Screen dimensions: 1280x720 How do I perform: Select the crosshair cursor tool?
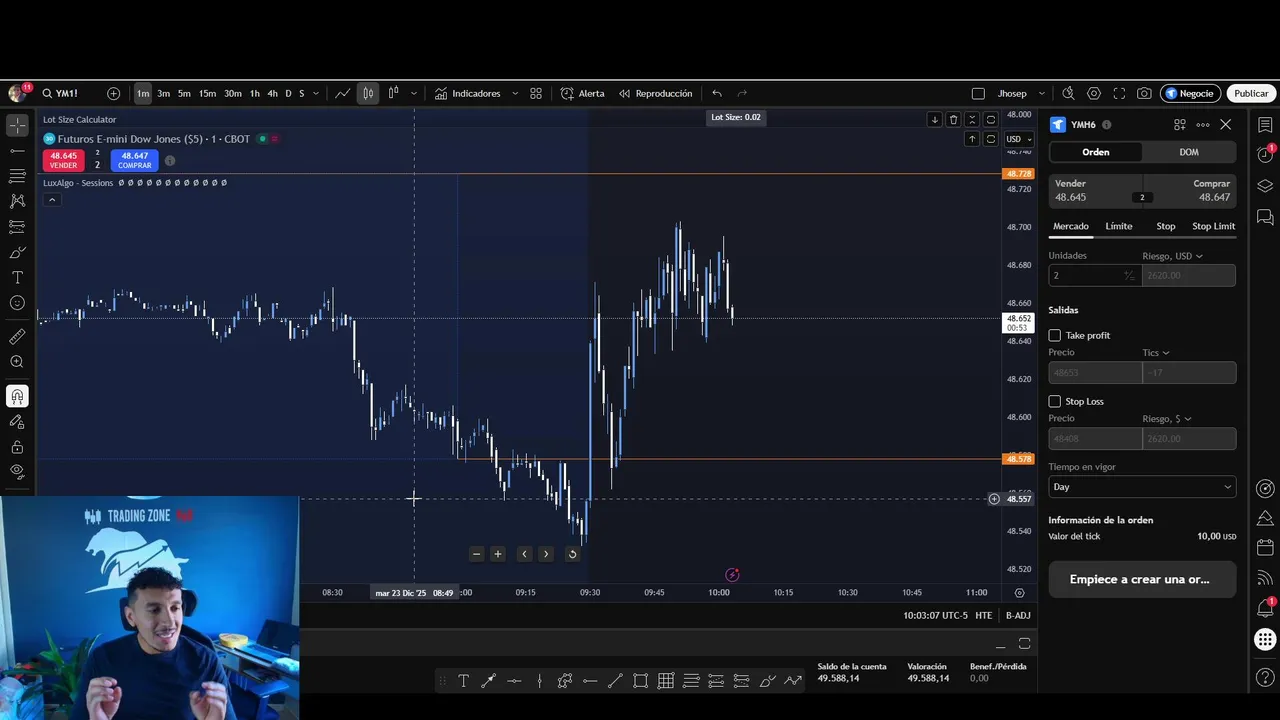(17, 125)
